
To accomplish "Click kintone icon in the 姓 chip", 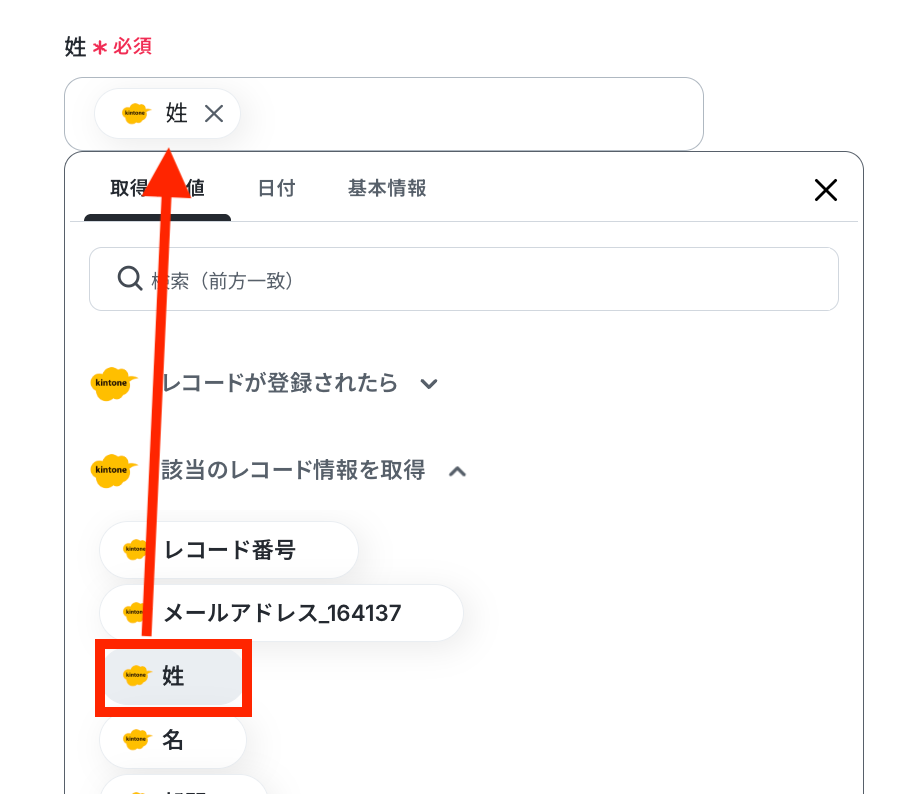I will (x=136, y=113).
